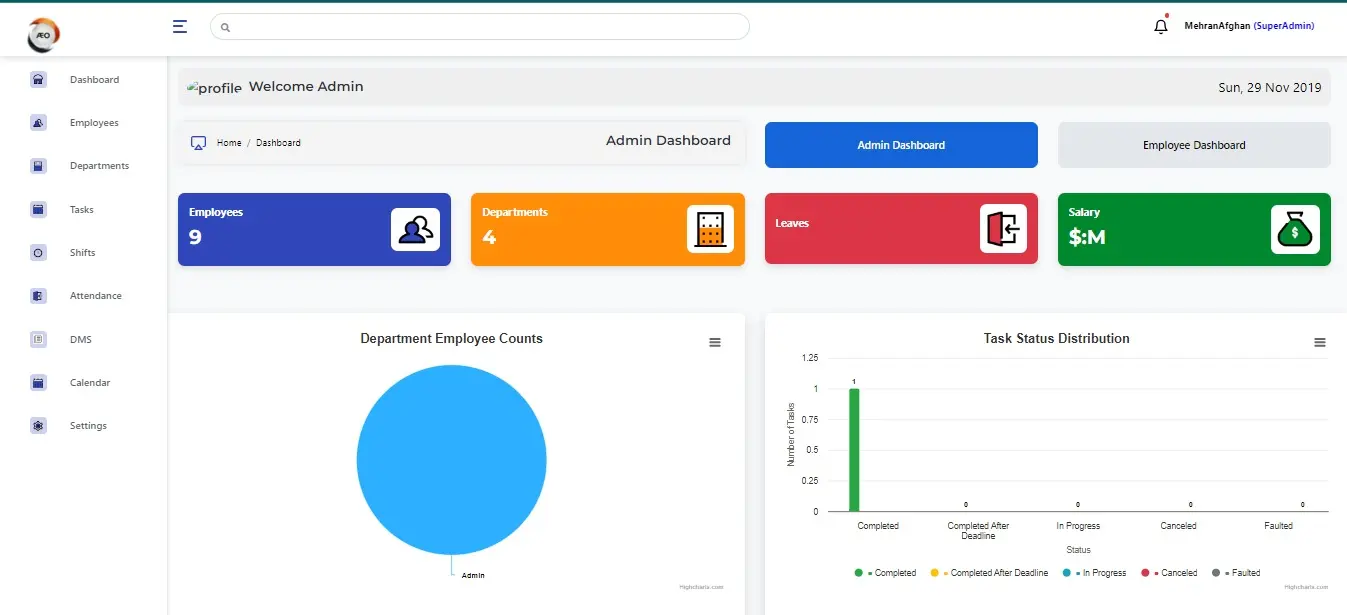
Task: Click the Employees card people icon
Action: tap(415, 230)
